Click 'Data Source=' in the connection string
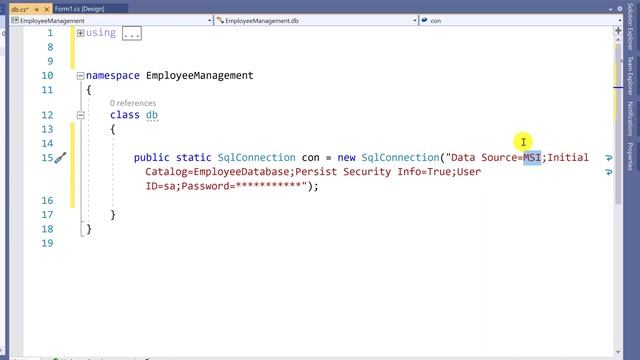 tap(487, 158)
